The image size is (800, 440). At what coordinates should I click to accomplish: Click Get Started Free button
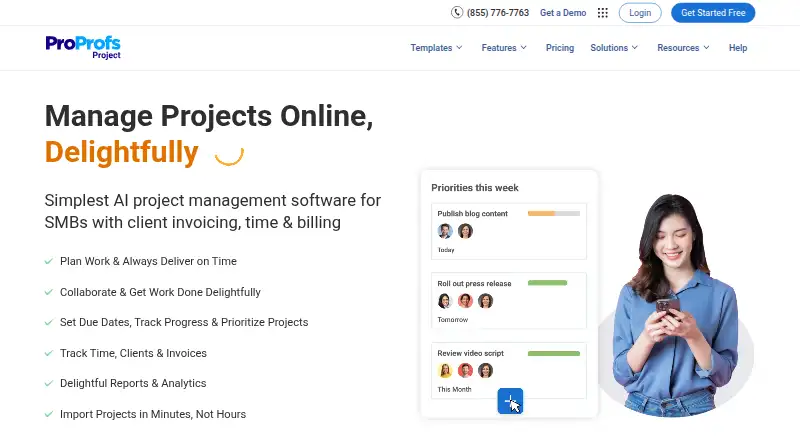[x=713, y=13]
